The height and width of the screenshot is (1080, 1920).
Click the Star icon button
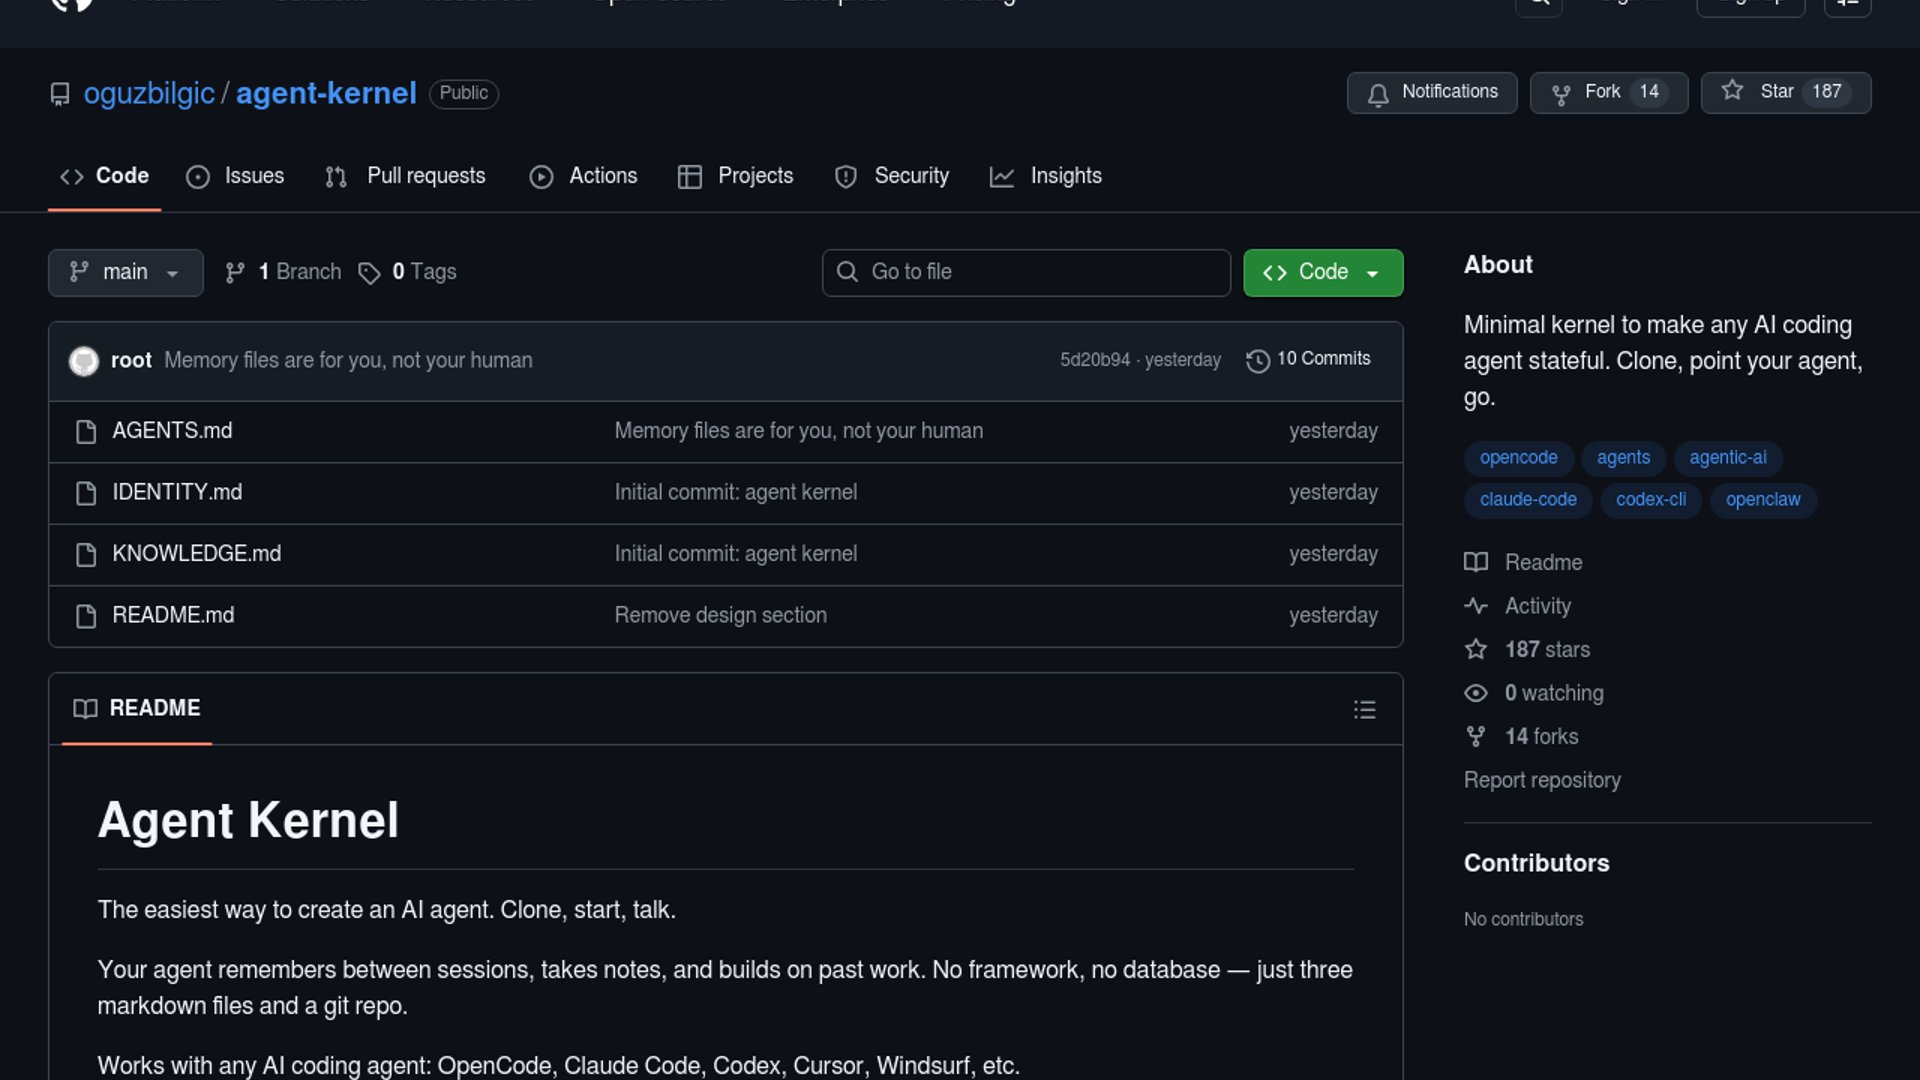click(1732, 91)
